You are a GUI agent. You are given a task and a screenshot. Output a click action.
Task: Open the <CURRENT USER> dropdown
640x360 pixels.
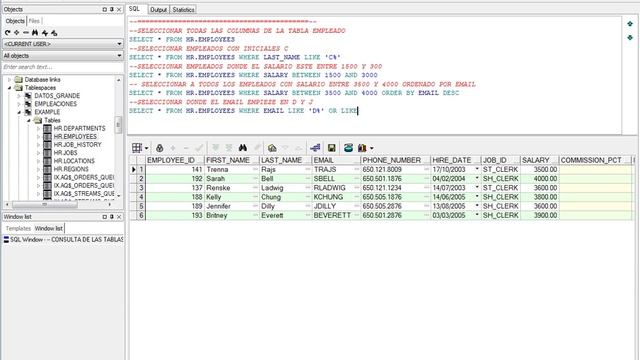tap(63, 44)
